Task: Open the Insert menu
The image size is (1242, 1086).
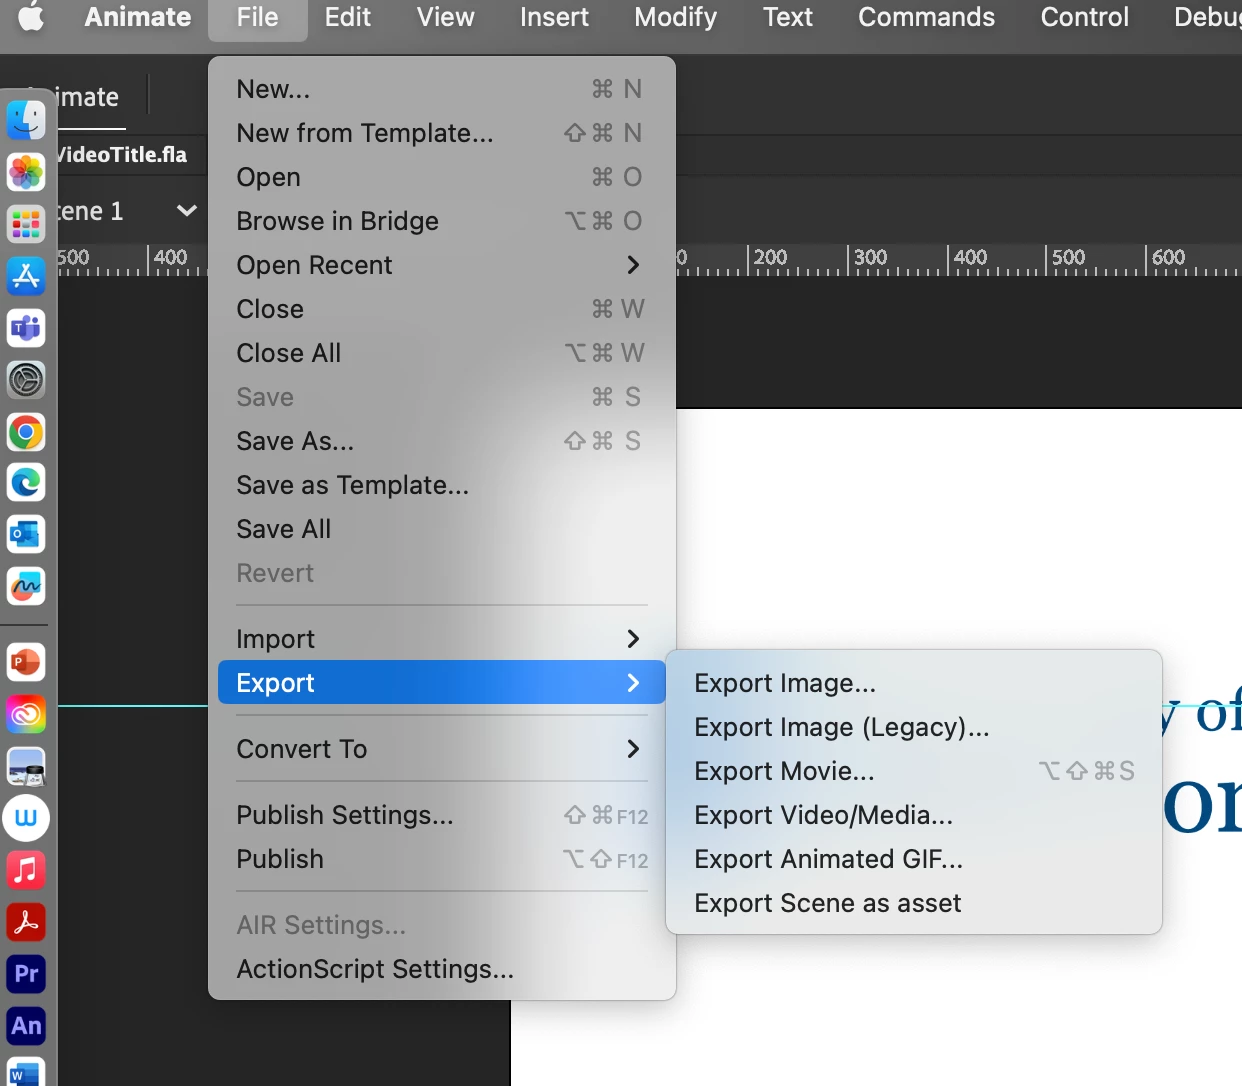Action: click(554, 17)
